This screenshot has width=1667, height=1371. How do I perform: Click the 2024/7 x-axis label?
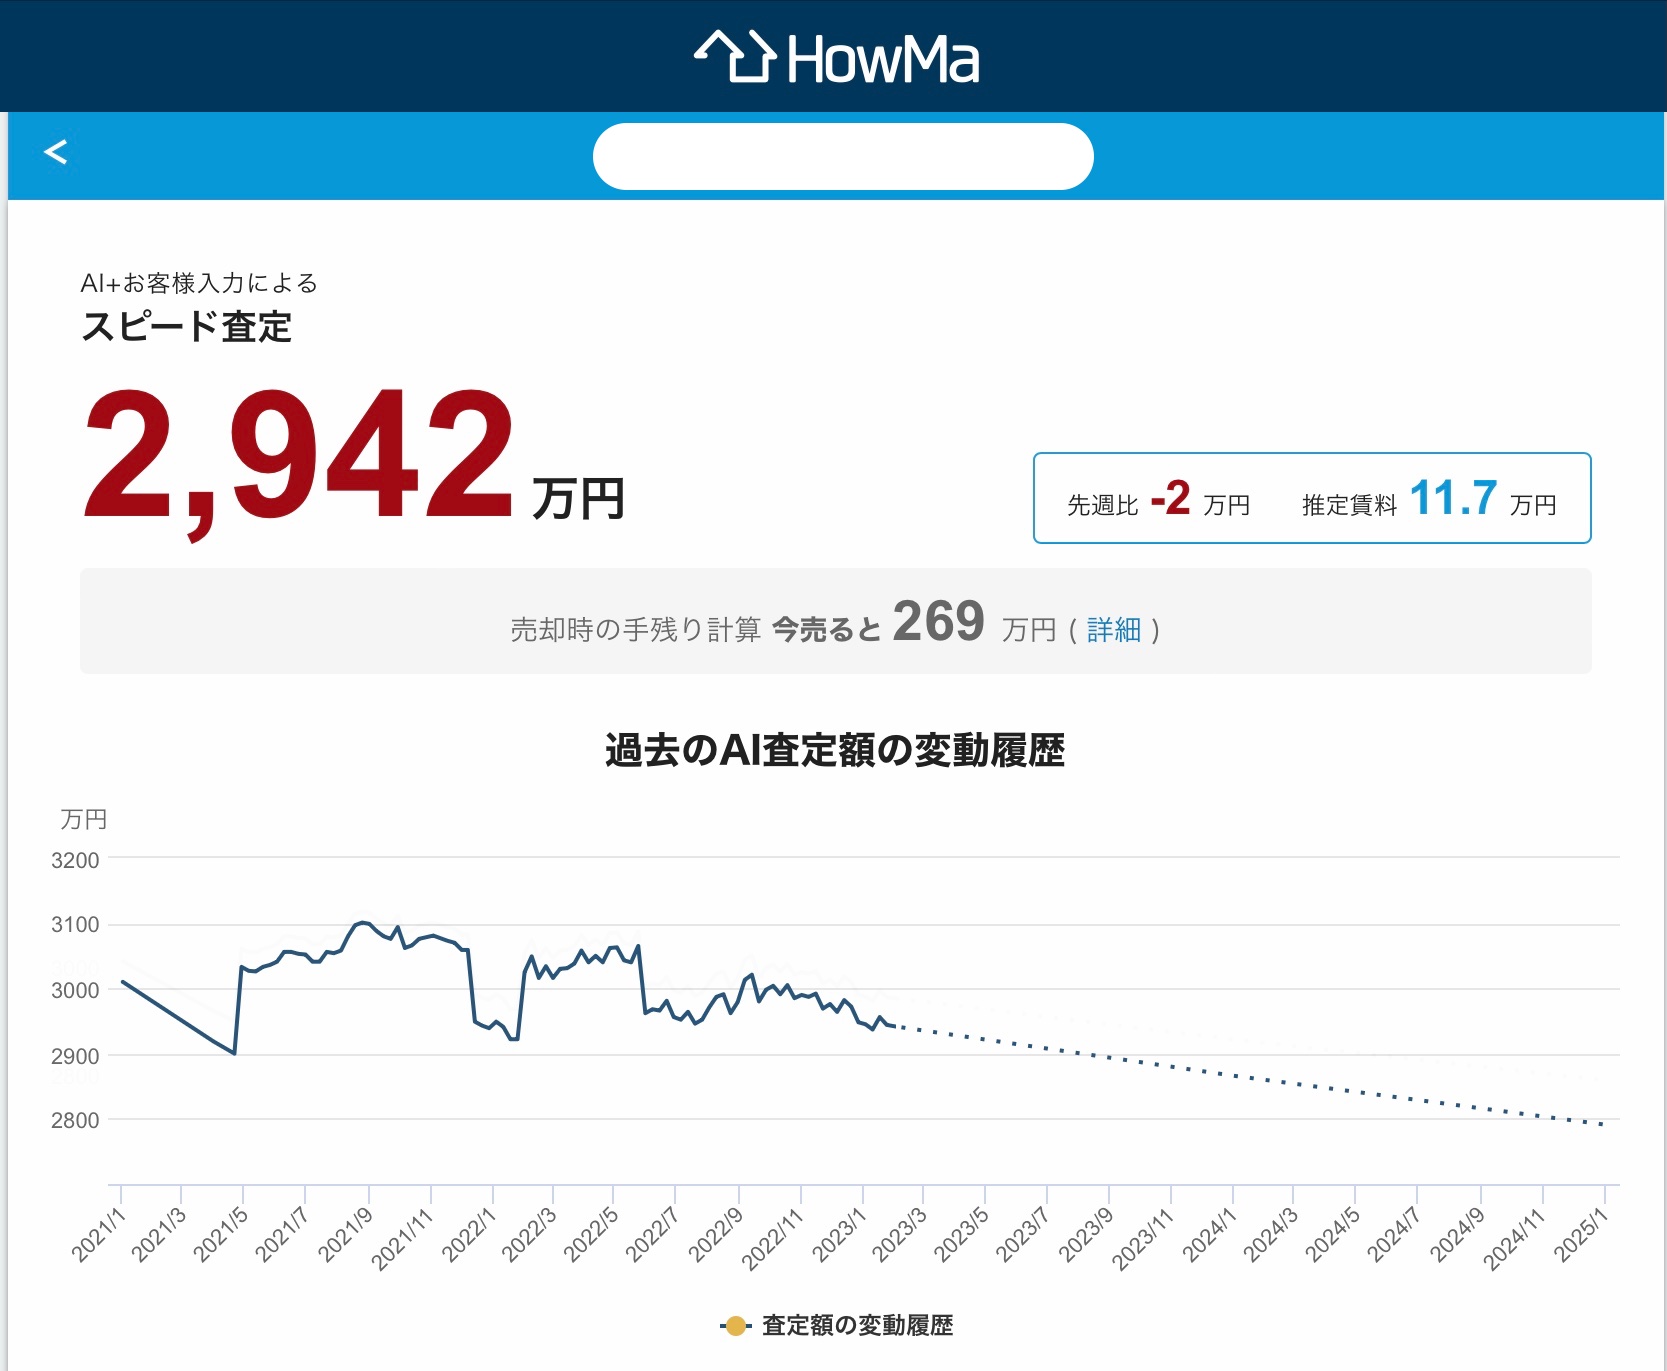[x=1394, y=1235]
